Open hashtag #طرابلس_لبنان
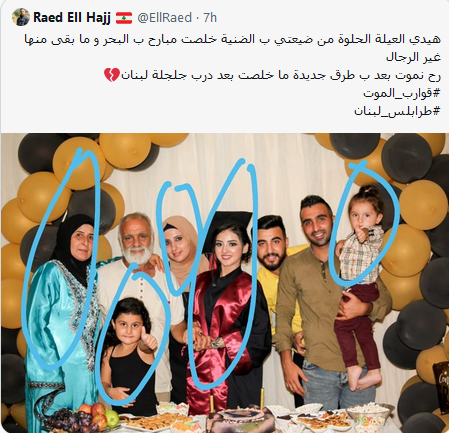The height and width of the screenshot is (433, 449). tap(397, 111)
